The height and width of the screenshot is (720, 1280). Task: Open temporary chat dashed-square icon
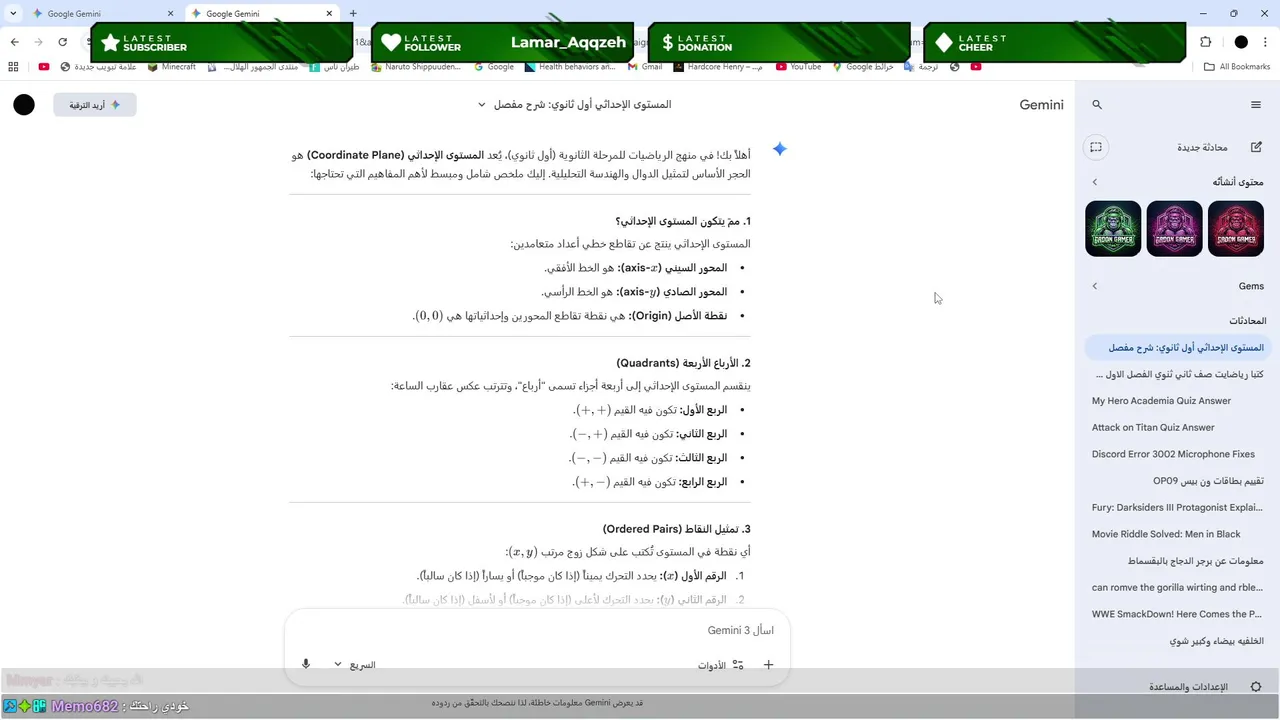coord(1096,147)
